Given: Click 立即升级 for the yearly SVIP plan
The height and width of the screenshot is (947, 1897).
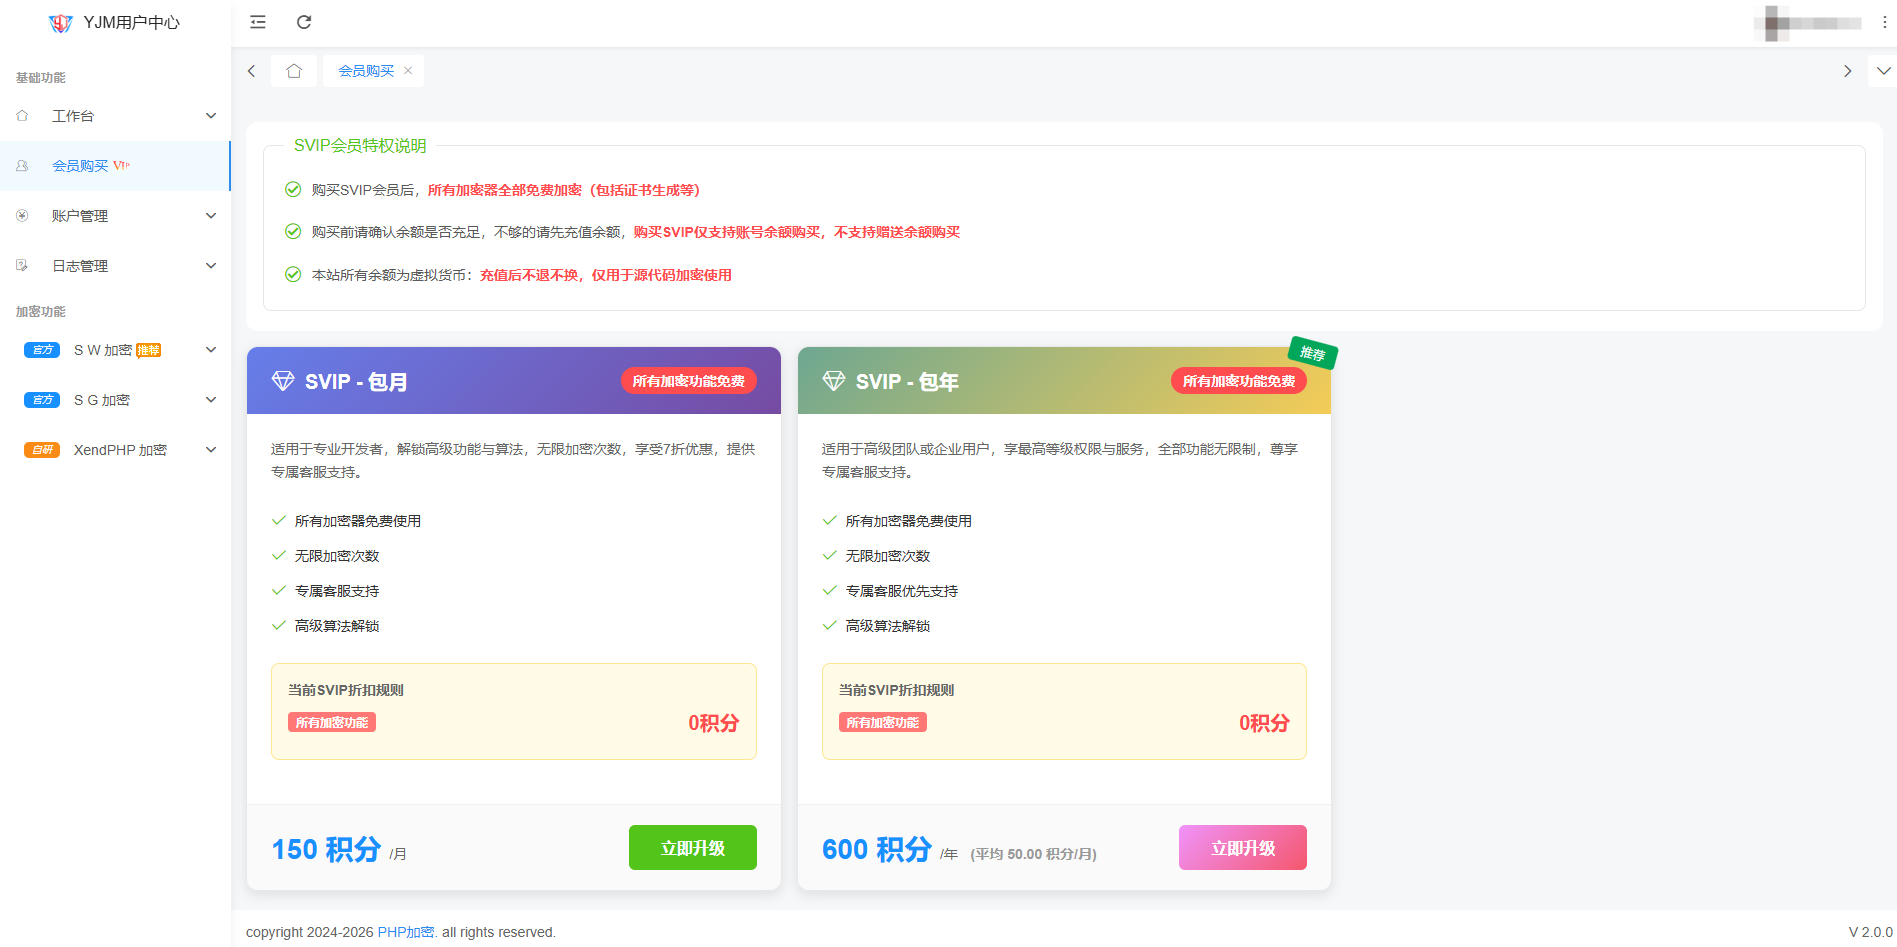Looking at the screenshot, I should [1242, 848].
